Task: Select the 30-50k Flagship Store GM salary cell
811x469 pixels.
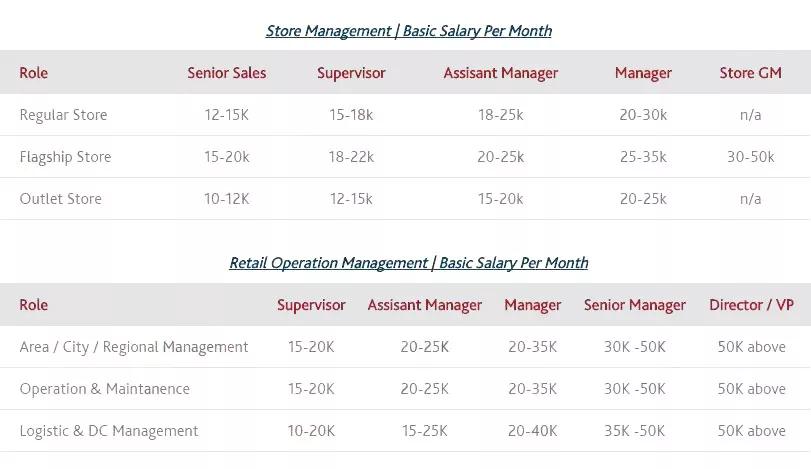Action: [750, 157]
